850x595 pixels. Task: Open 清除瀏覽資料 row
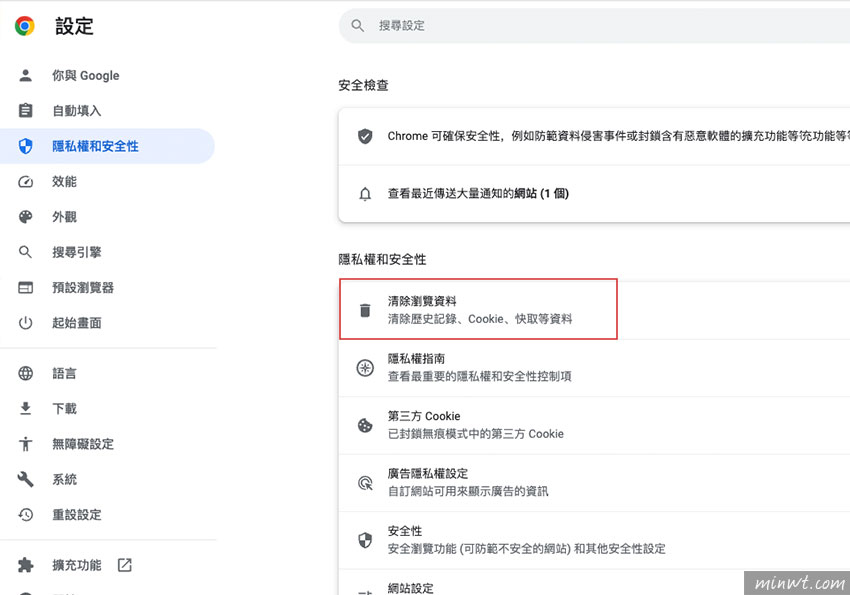coord(480,310)
